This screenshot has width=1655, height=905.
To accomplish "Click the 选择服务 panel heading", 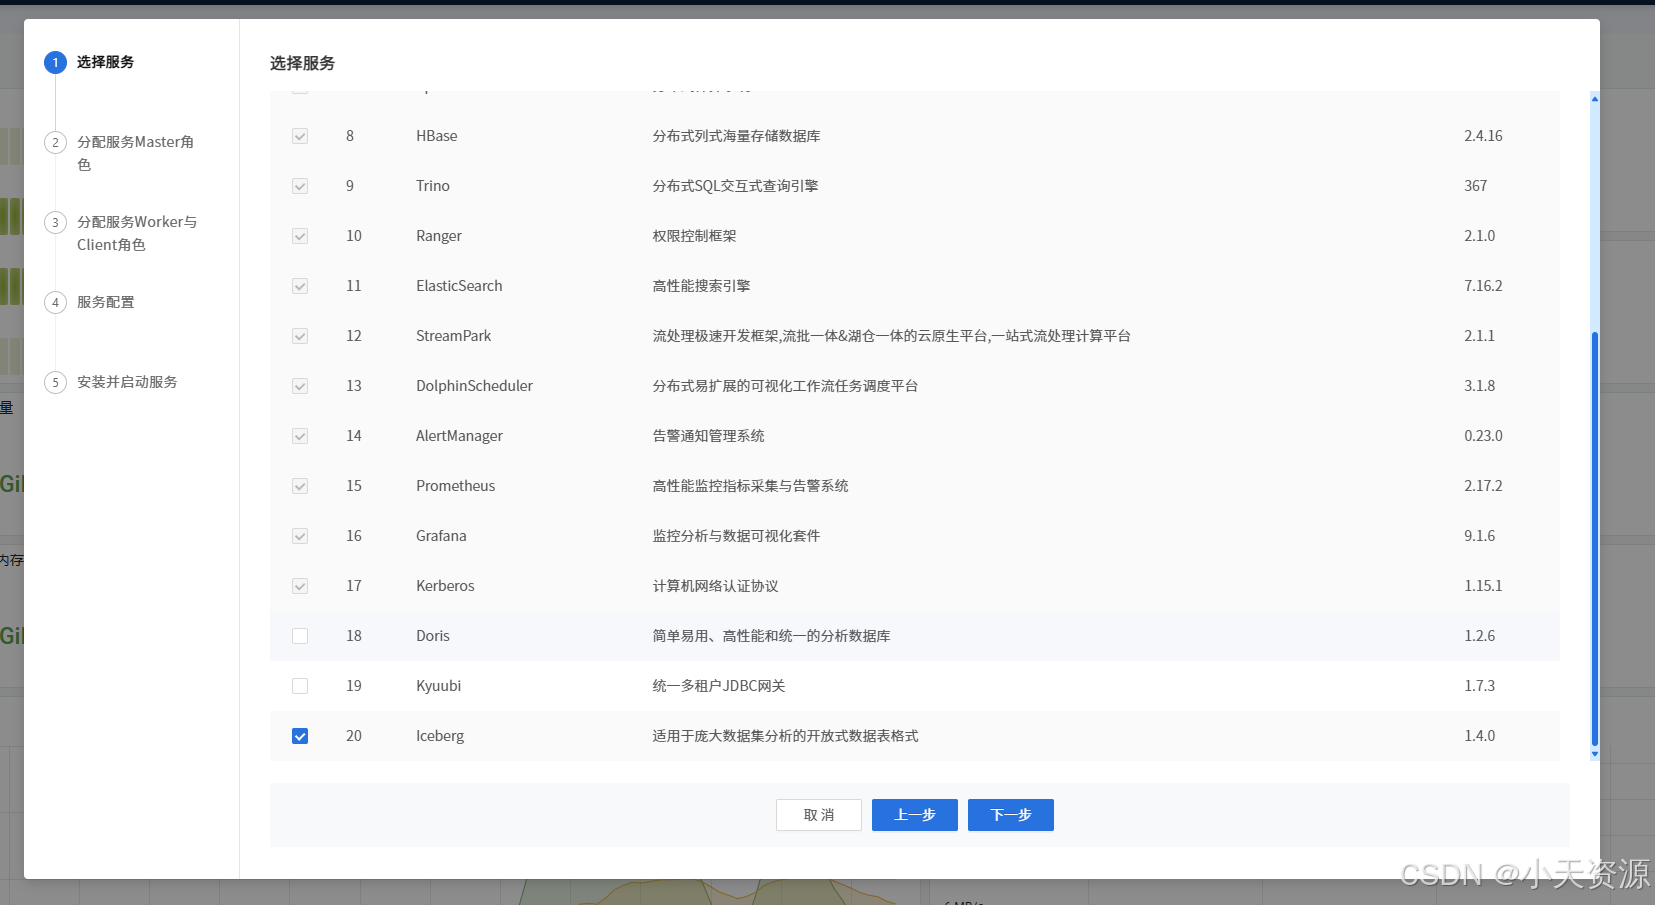I will coord(302,63).
